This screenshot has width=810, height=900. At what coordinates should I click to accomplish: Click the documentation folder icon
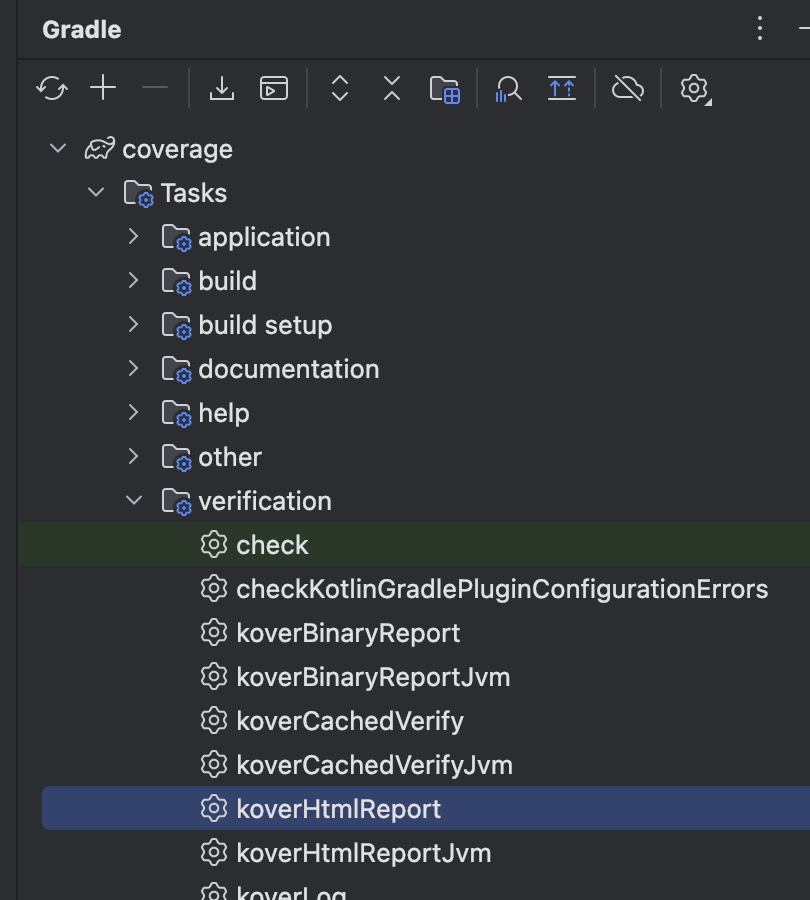tap(177, 370)
